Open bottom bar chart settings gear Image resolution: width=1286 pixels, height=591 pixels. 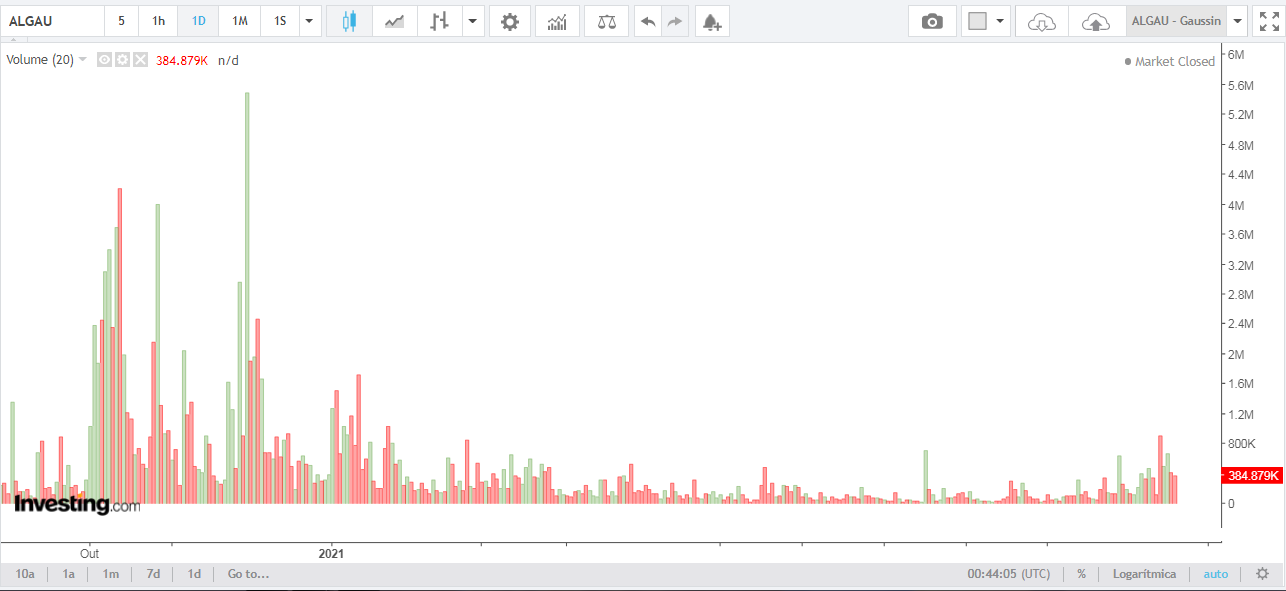click(1262, 574)
